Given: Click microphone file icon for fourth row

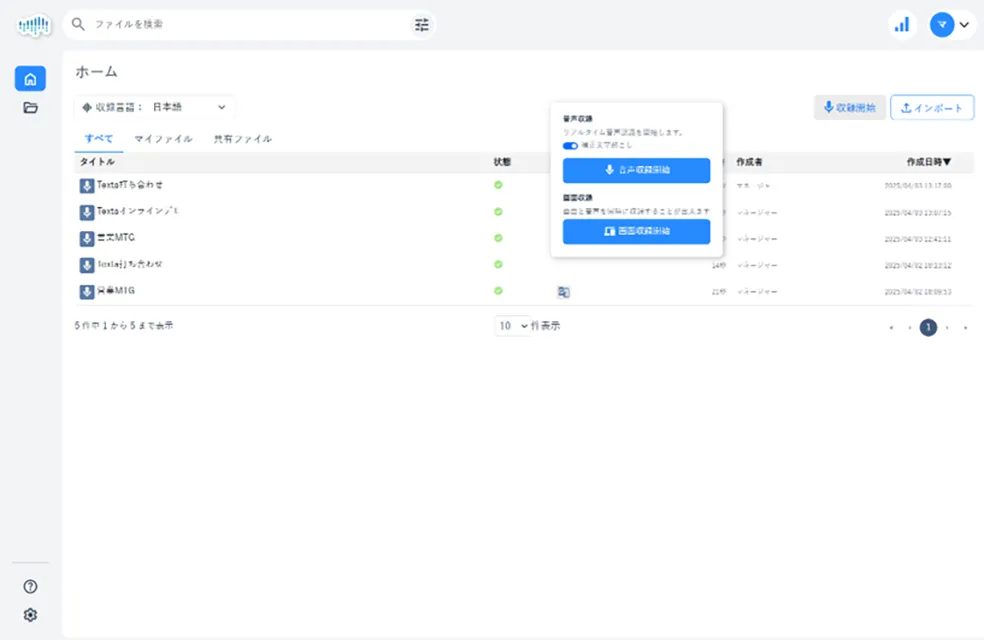Looking at the screenshot, I should [x=87, y=265].
